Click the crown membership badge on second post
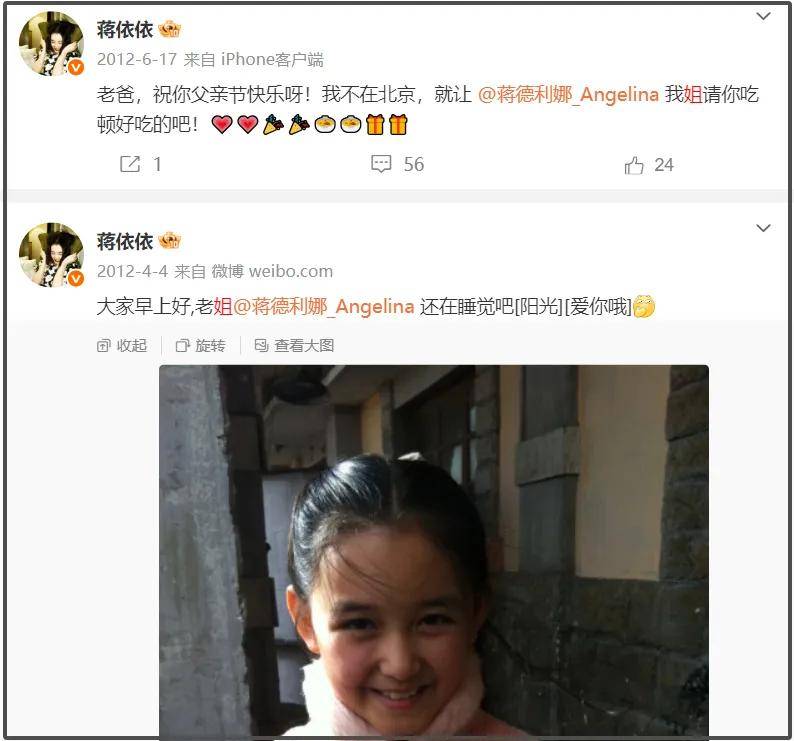794x741 pixels. coord(170,241)
